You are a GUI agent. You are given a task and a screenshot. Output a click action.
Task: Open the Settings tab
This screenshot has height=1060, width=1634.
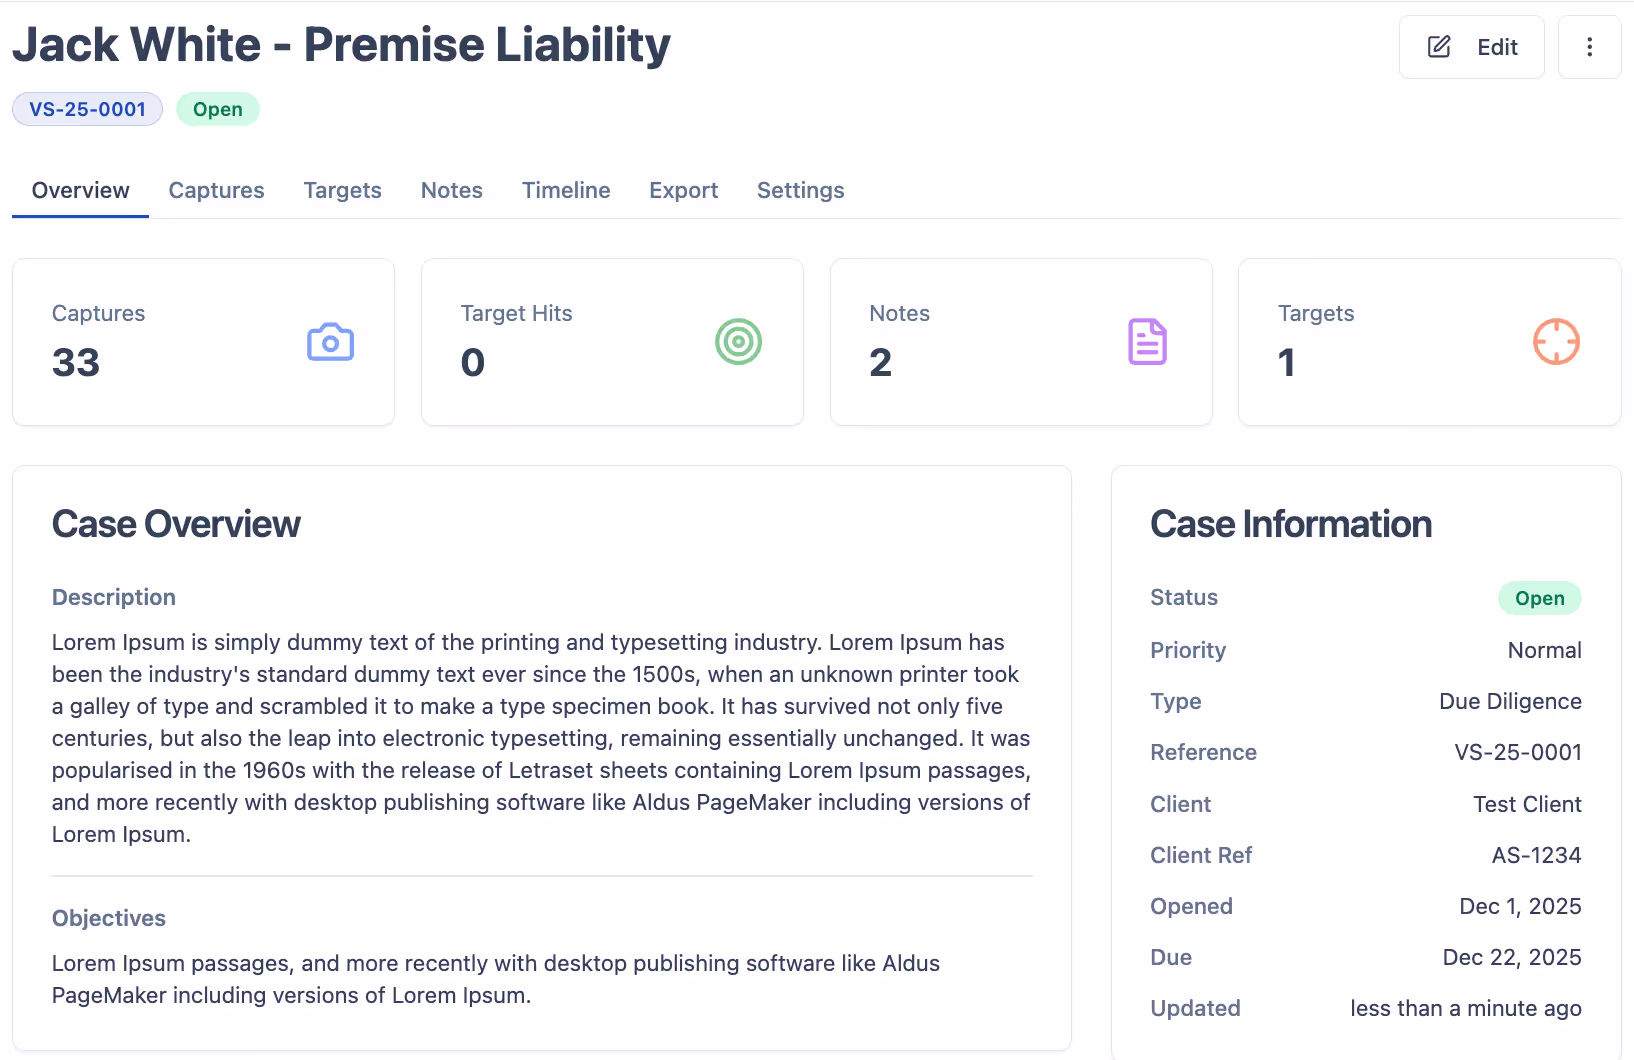pyautogui.click(x=800, y=190)
